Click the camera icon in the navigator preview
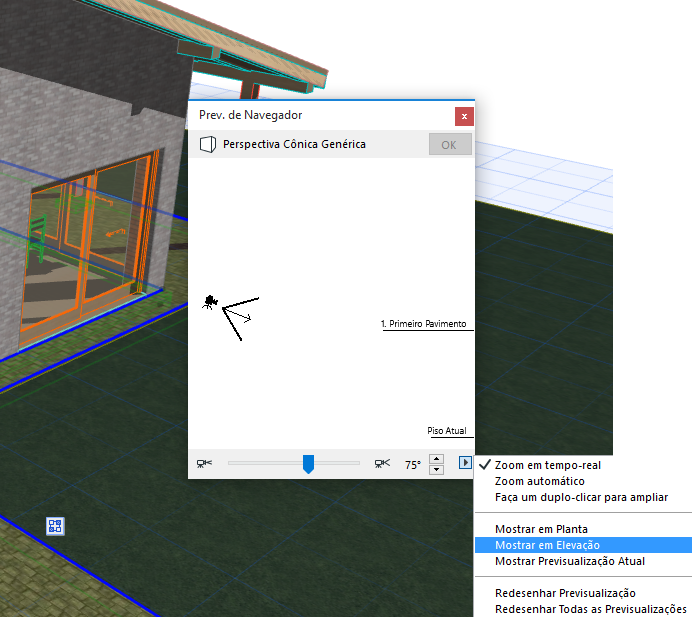Screen dimensions: 692x617 tap(210, 302)
